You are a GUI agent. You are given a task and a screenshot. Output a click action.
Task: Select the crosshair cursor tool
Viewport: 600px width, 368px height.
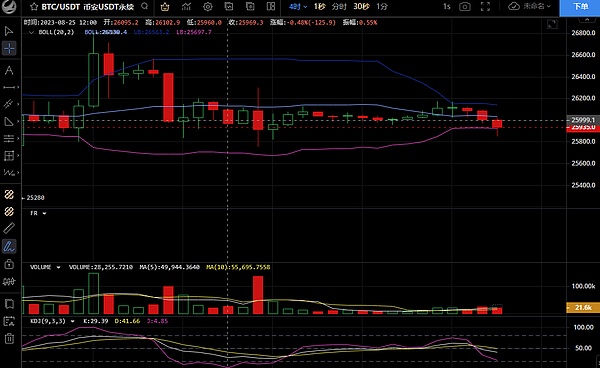click(x=9, y=49)
